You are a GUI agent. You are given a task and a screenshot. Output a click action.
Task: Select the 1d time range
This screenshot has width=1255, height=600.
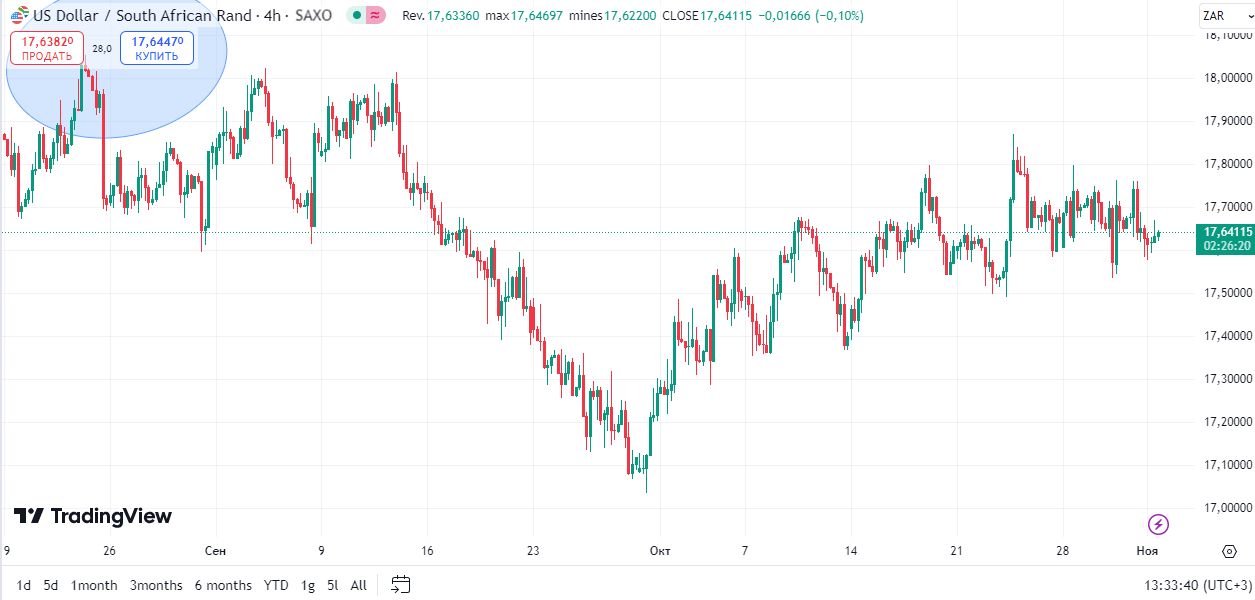point(23,585)
